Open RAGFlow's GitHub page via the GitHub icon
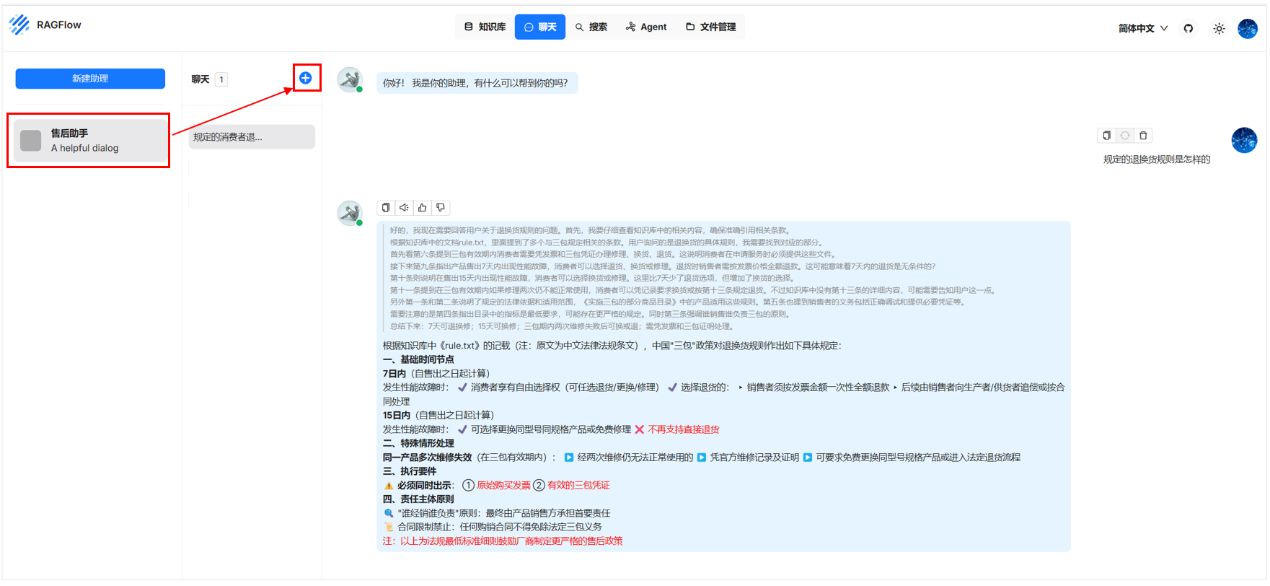This screenshot has height=586, width=1270. point(1186,29)
